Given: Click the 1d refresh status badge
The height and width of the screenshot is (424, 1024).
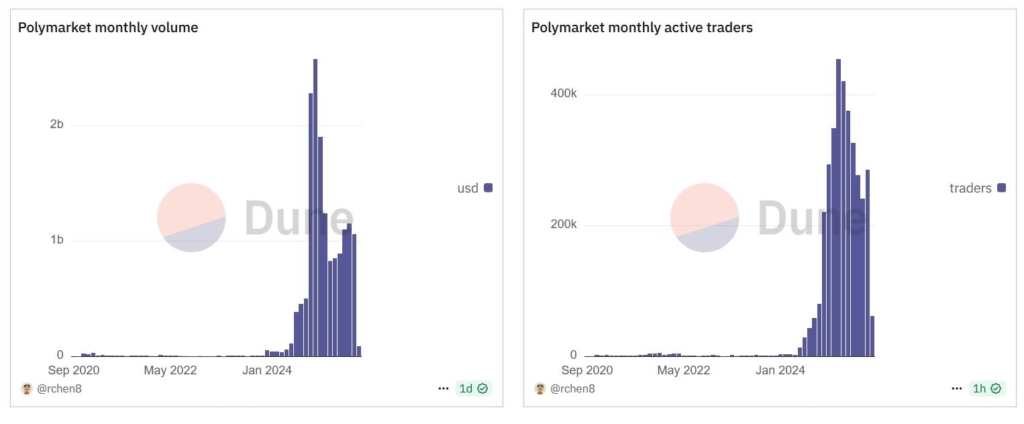Looking at the screenshot, I should pyautogui.click(x=473, y=388).
